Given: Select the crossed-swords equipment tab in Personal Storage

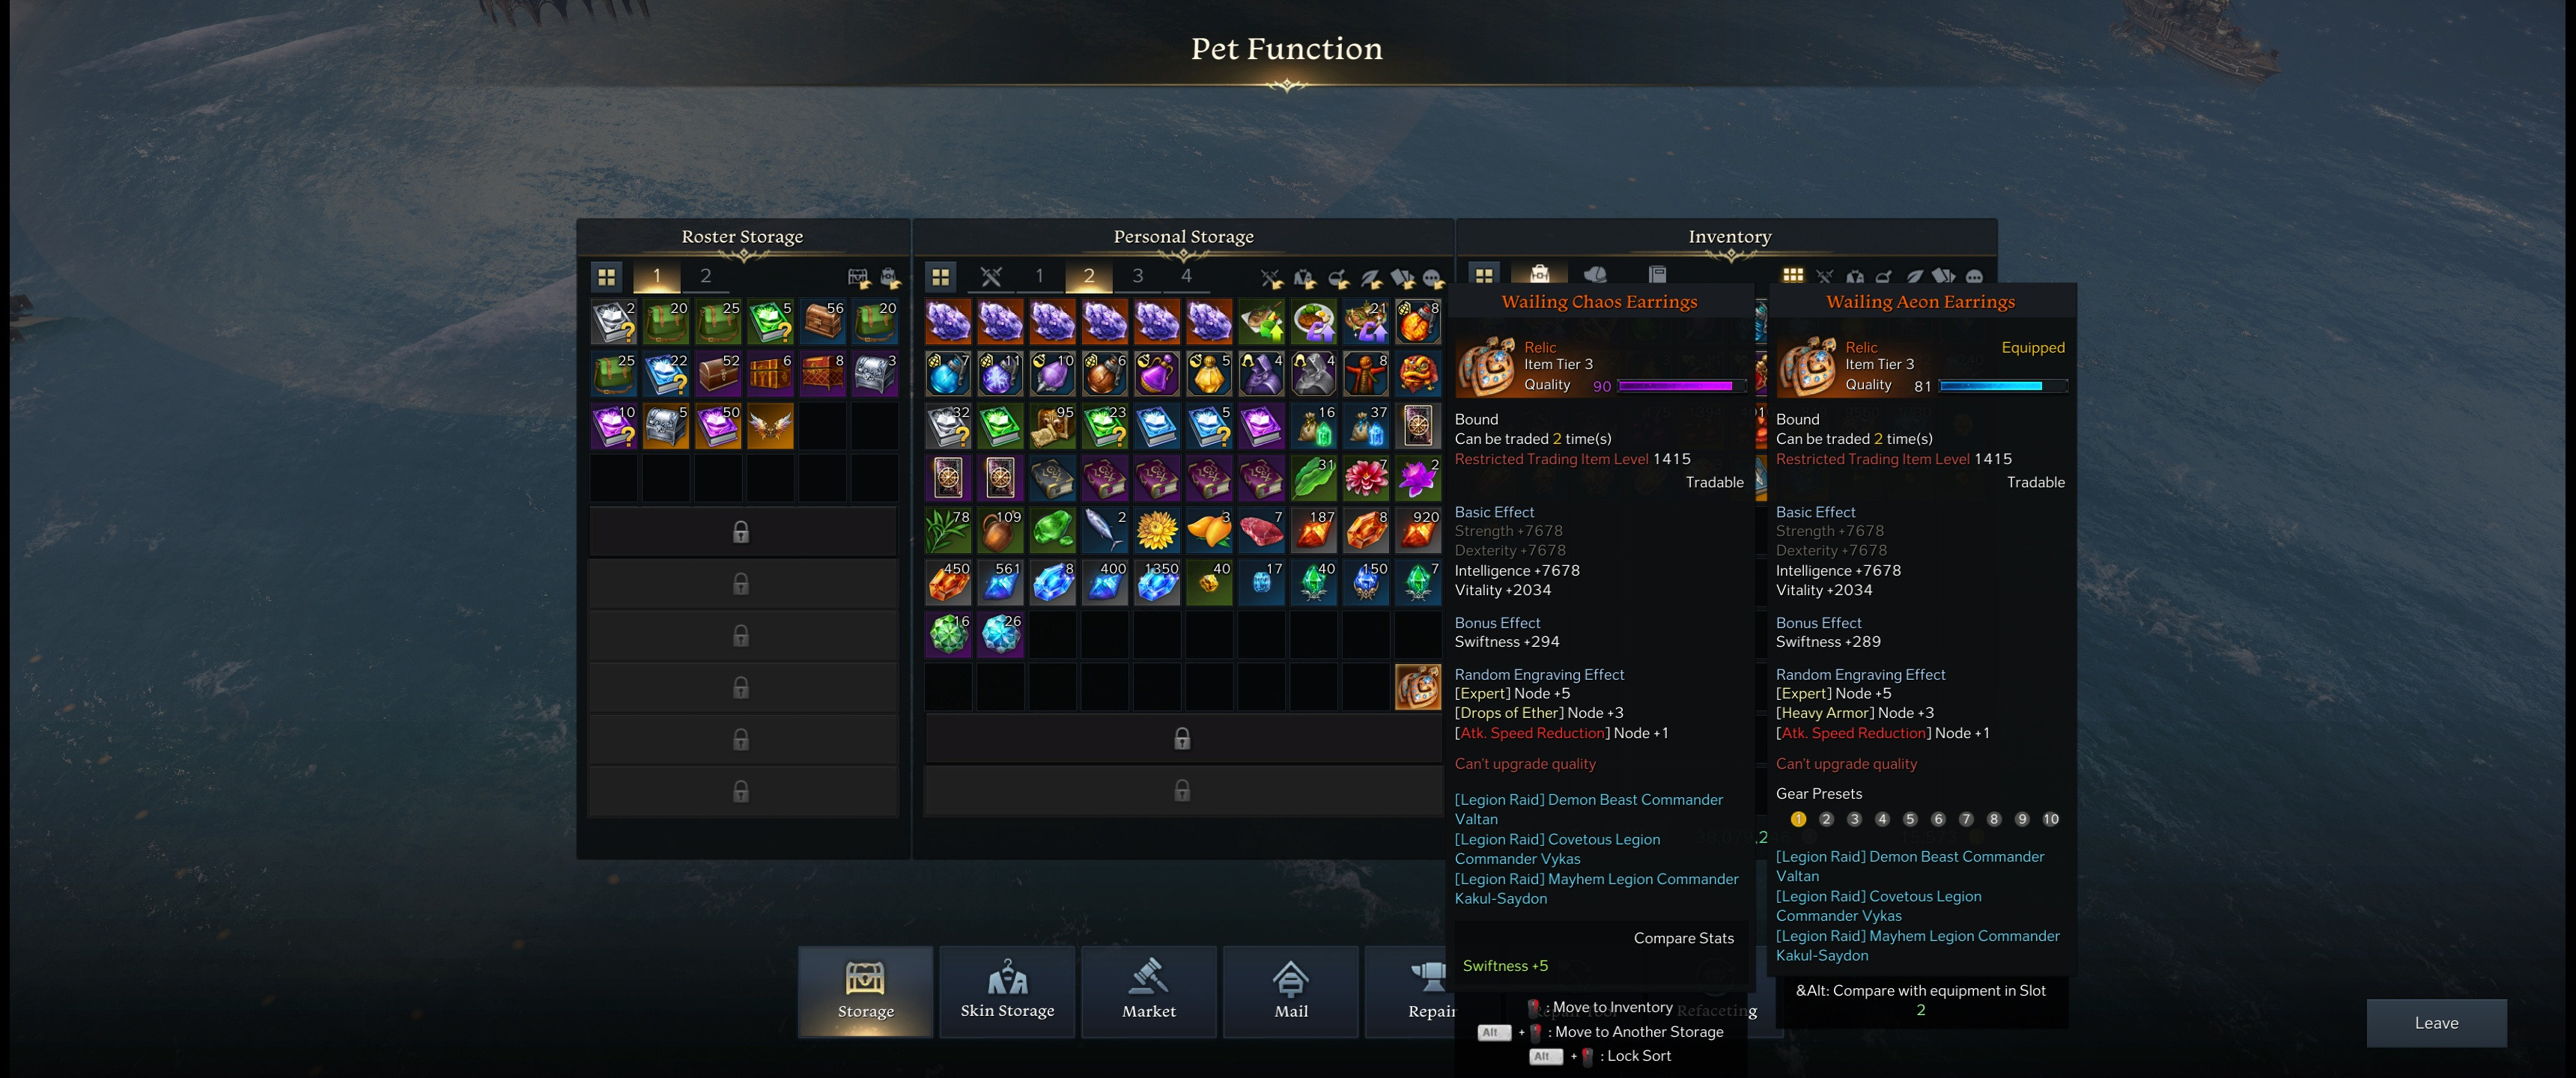Looking at the screenshot, I should 991,276.
